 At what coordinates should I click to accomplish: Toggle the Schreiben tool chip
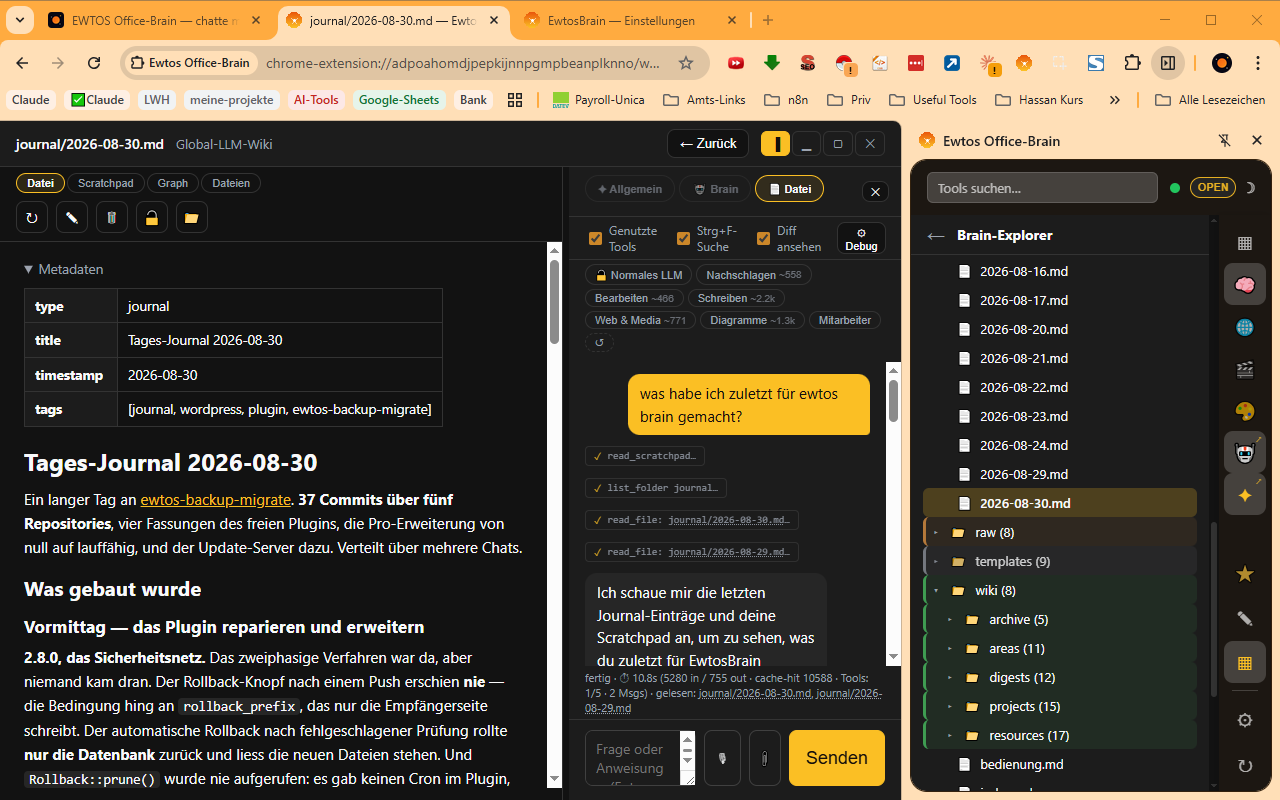[736, 298]
